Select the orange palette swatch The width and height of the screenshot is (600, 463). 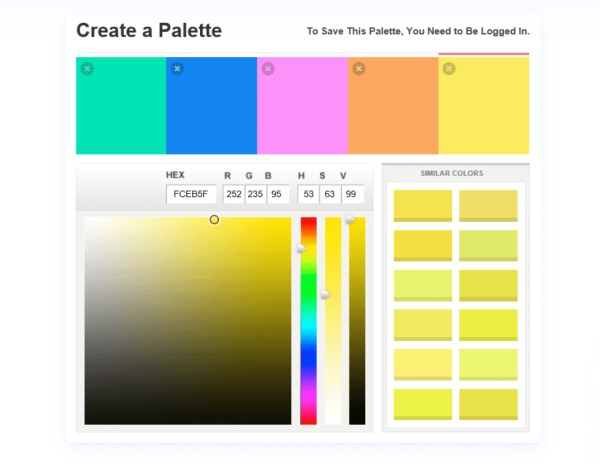tap(393, 106)
